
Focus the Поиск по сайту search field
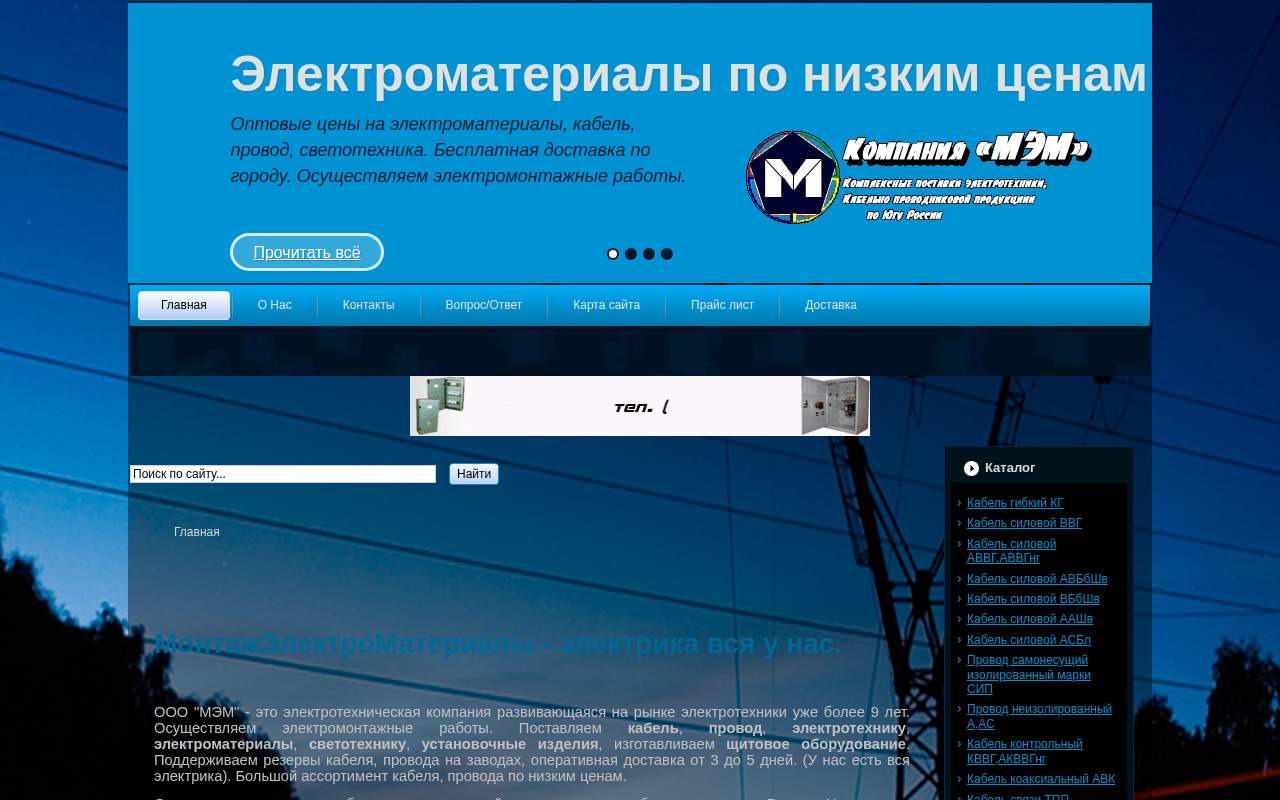pos(283,474)
